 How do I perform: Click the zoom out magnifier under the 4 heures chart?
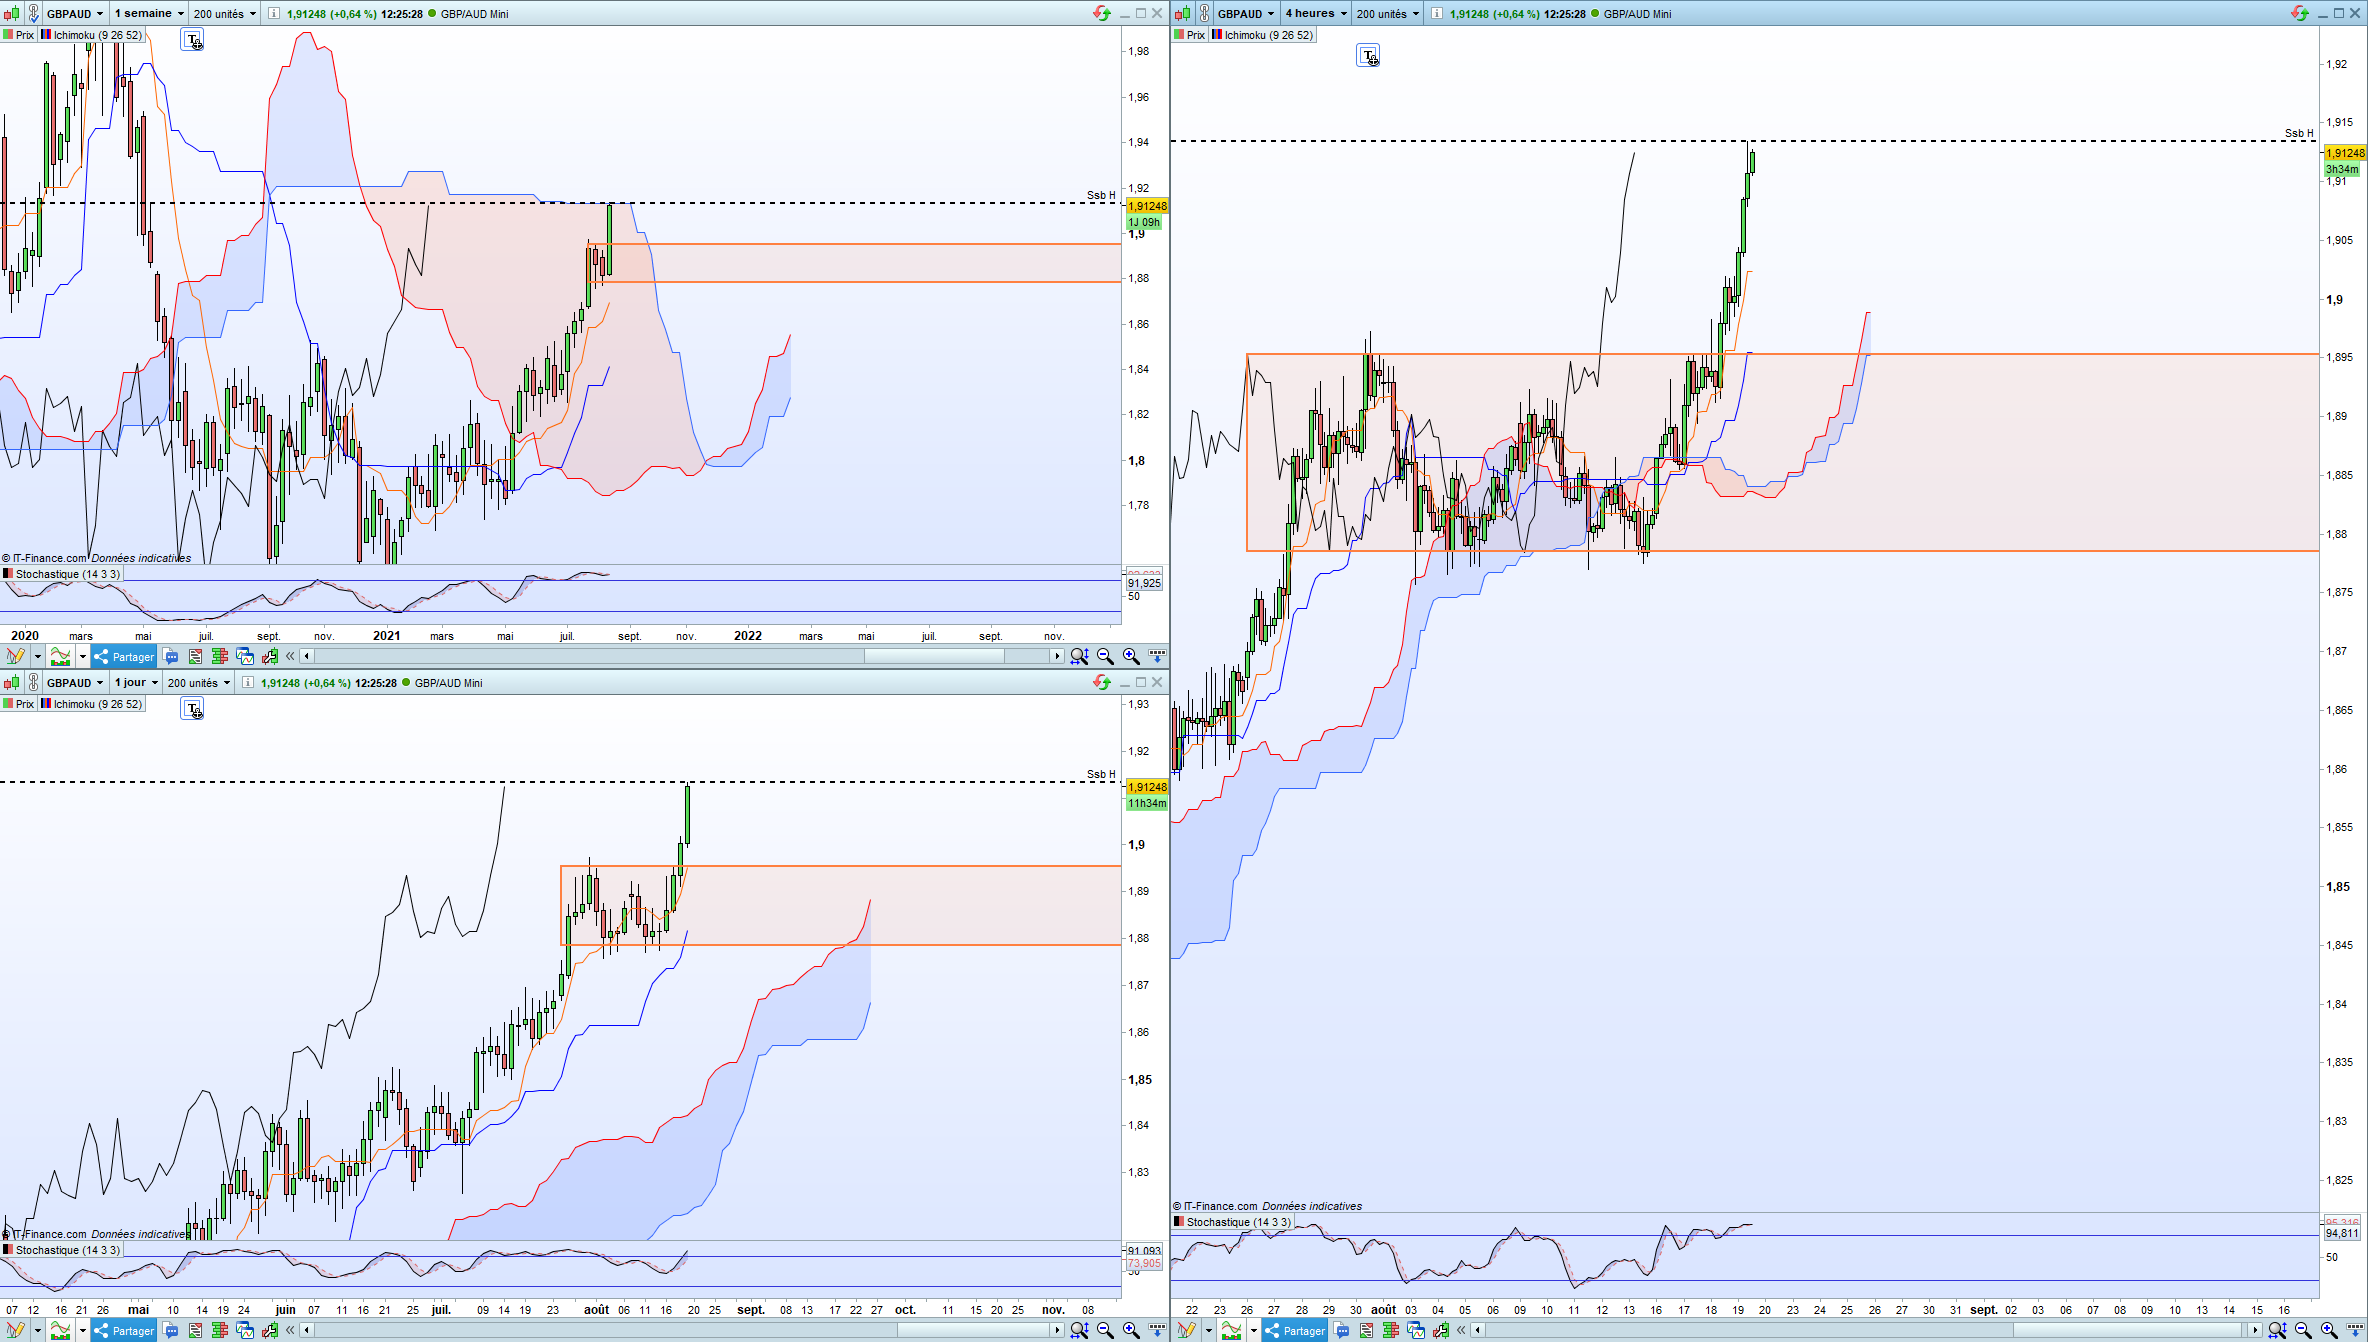click(x=2303, y=1331)
